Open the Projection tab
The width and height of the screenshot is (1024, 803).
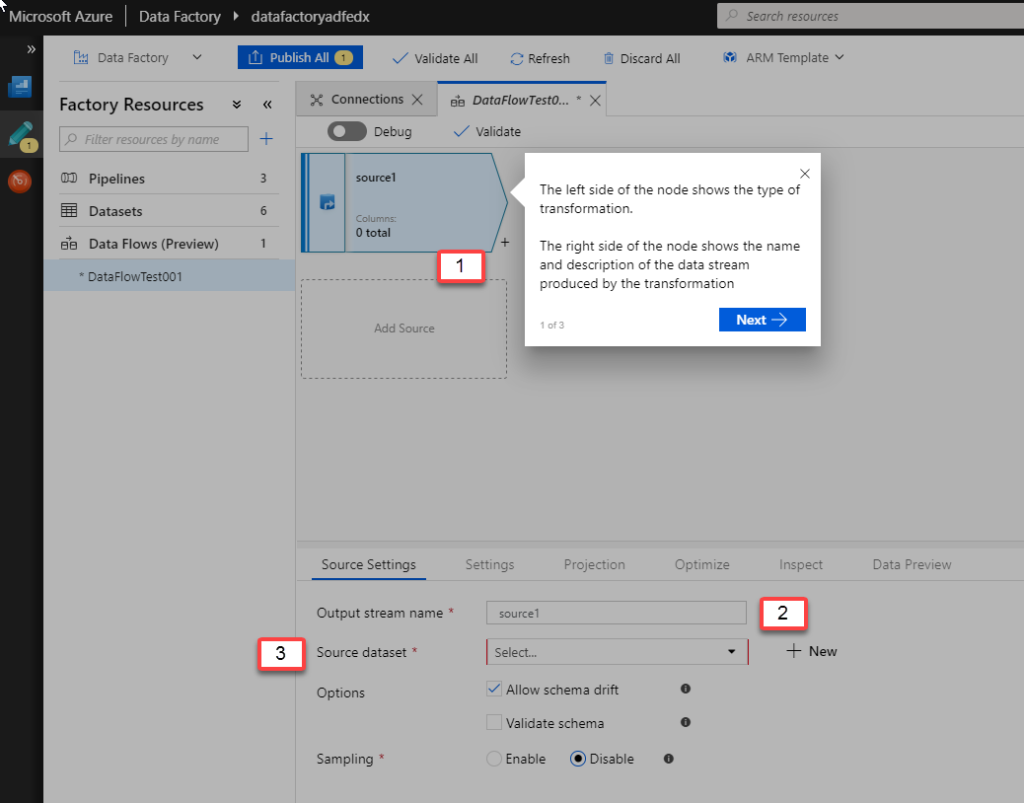[x=594, y=565]
